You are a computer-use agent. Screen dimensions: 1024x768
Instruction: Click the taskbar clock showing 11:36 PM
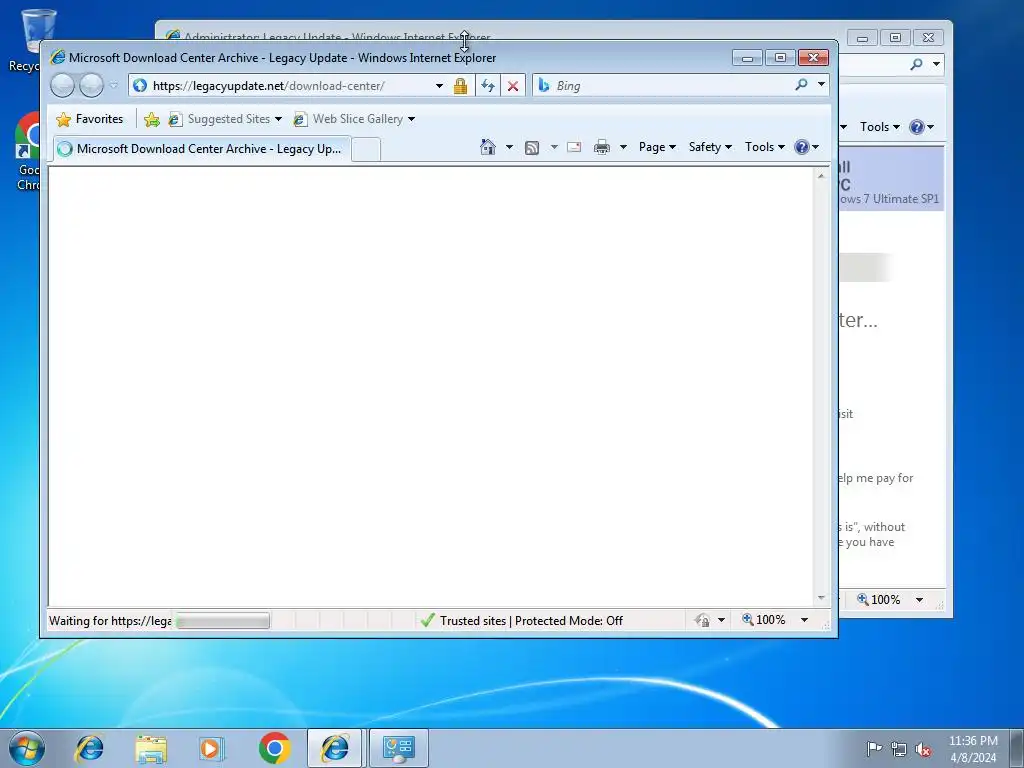(x=973, y=749)
